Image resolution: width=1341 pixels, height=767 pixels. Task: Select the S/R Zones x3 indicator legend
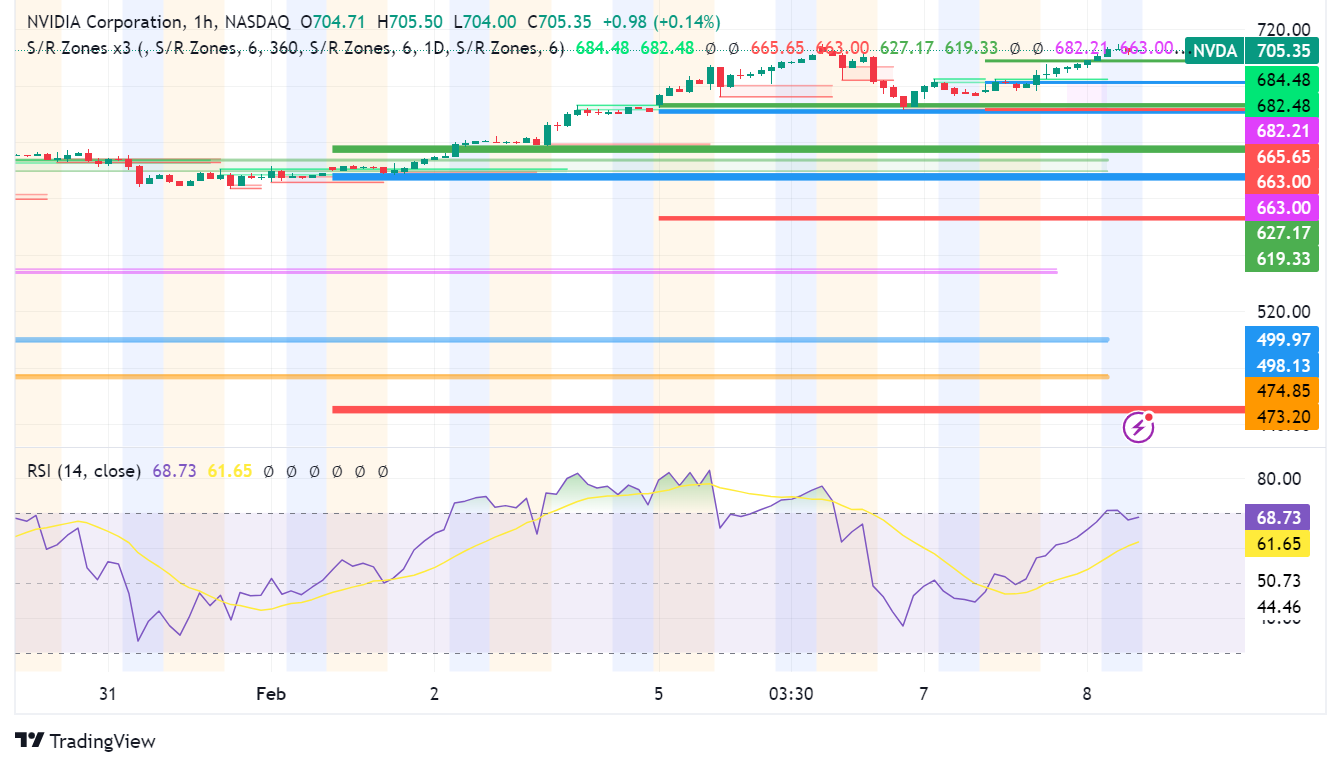[x=296, y=47]
